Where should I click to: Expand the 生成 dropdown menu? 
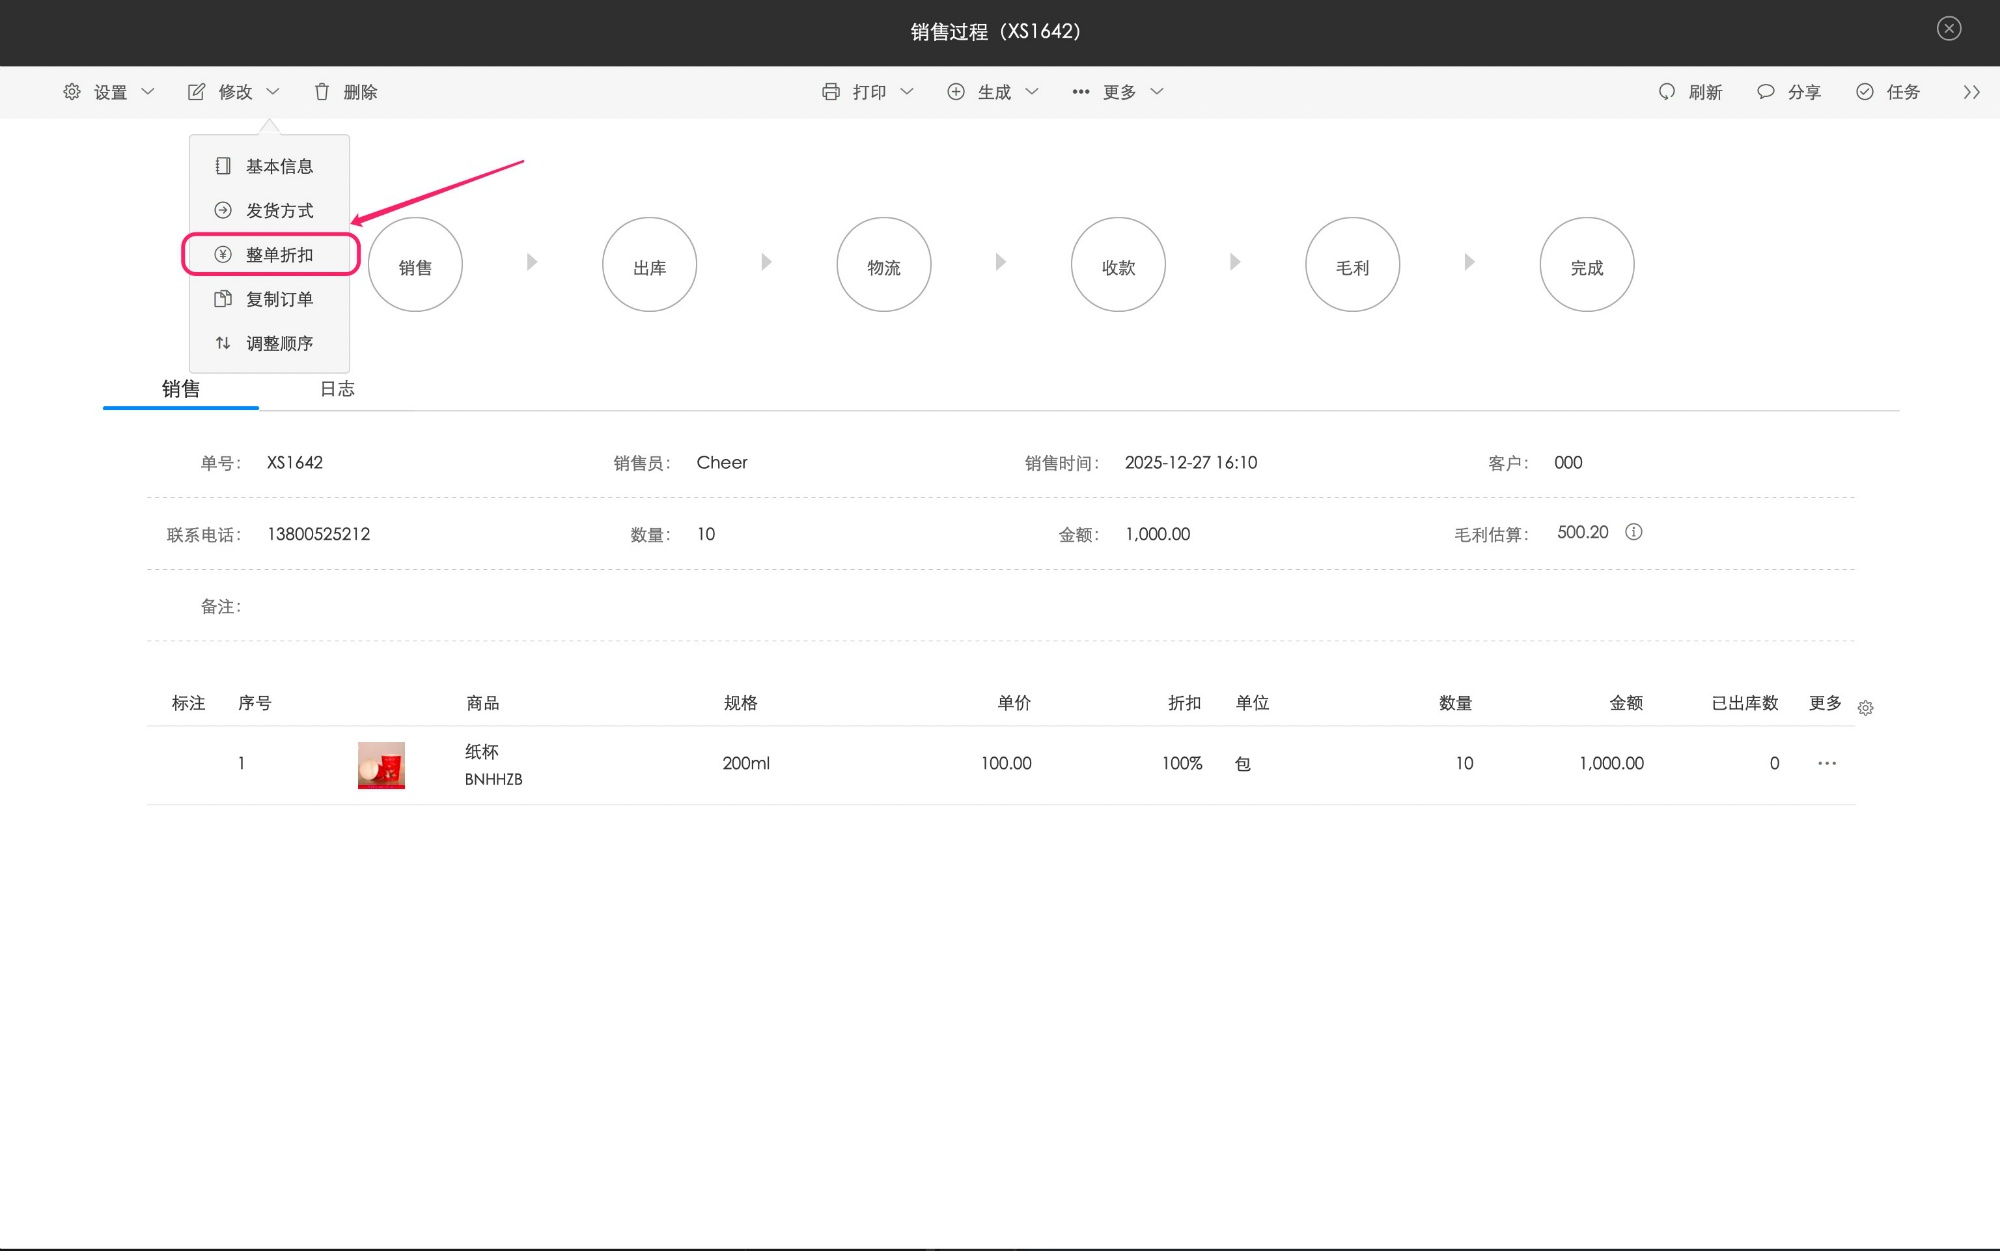(993, 92)
